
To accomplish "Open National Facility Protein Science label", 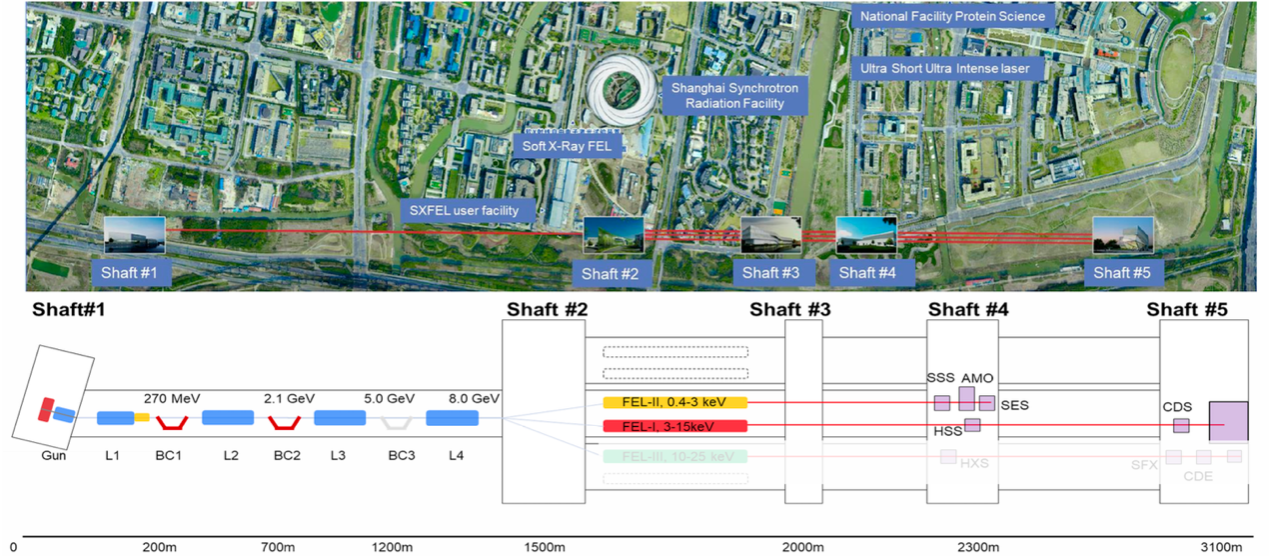I will point(950,16).
